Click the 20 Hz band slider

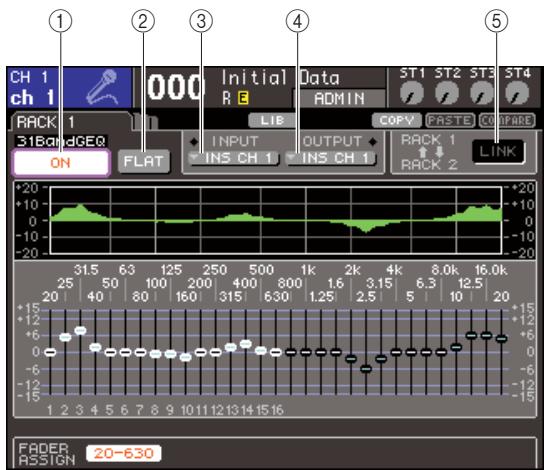(50, 352)
